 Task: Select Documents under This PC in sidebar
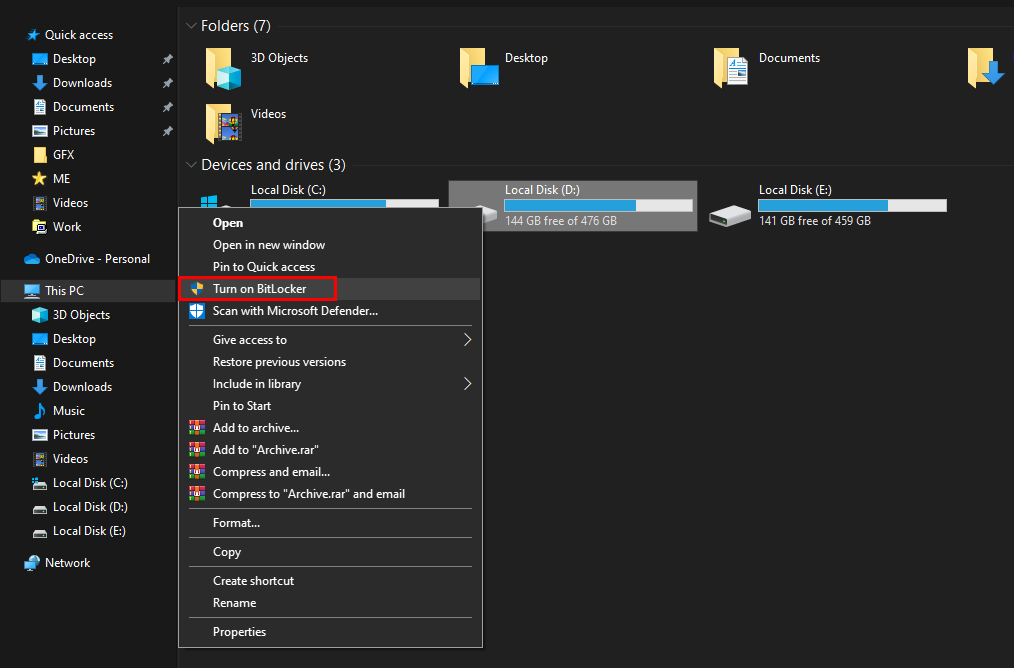83,363
